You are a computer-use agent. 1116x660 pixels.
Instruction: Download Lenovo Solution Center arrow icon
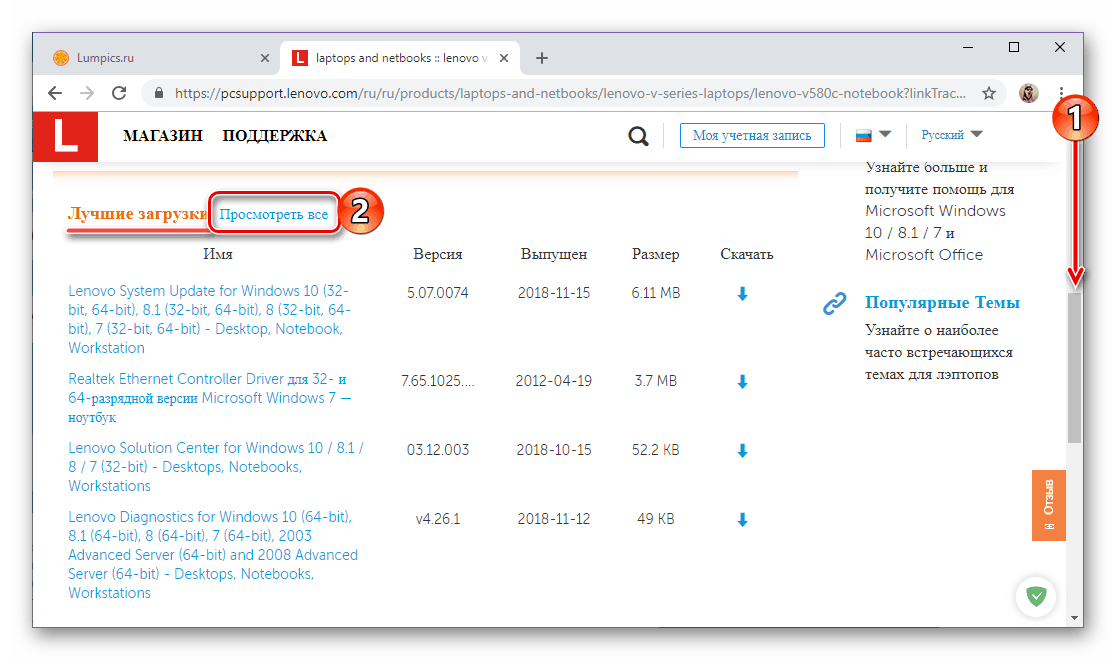click(742, 451)
